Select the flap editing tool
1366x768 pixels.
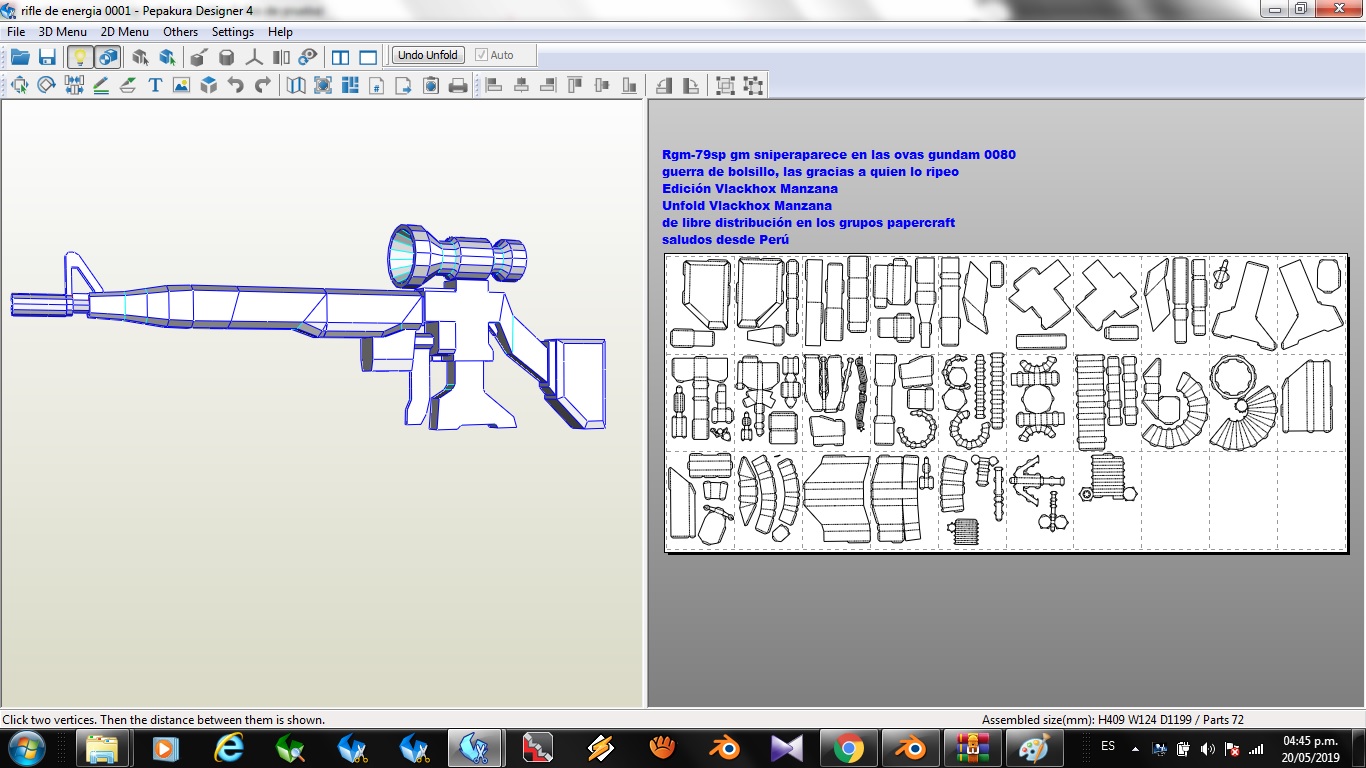128,85
